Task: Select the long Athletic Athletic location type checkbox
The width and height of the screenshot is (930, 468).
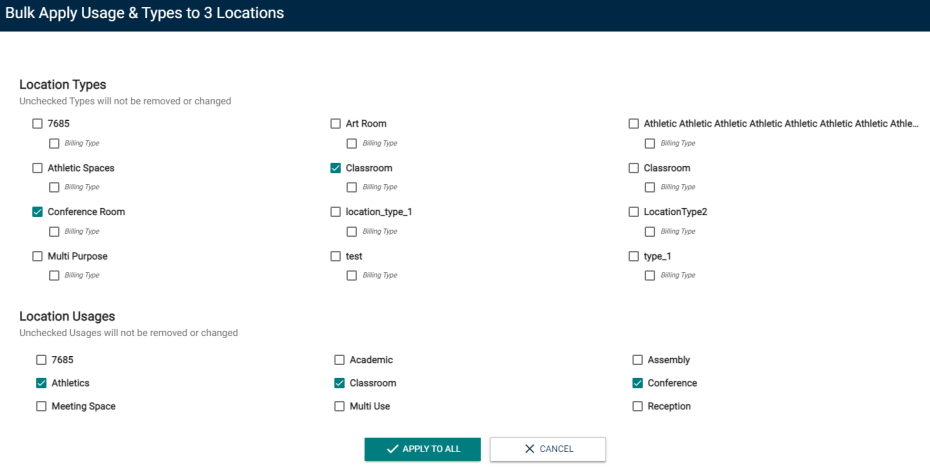Action: pos(634,123)
